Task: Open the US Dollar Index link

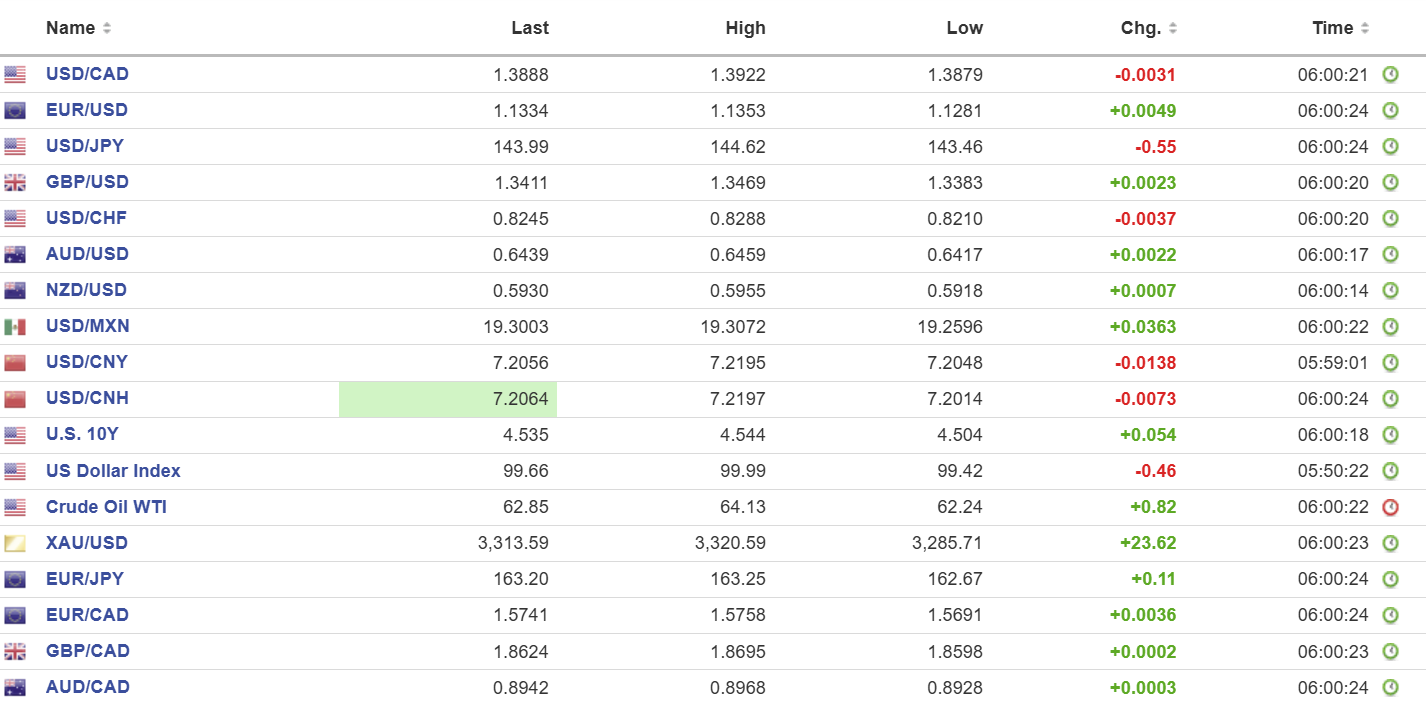Action: 113,471
